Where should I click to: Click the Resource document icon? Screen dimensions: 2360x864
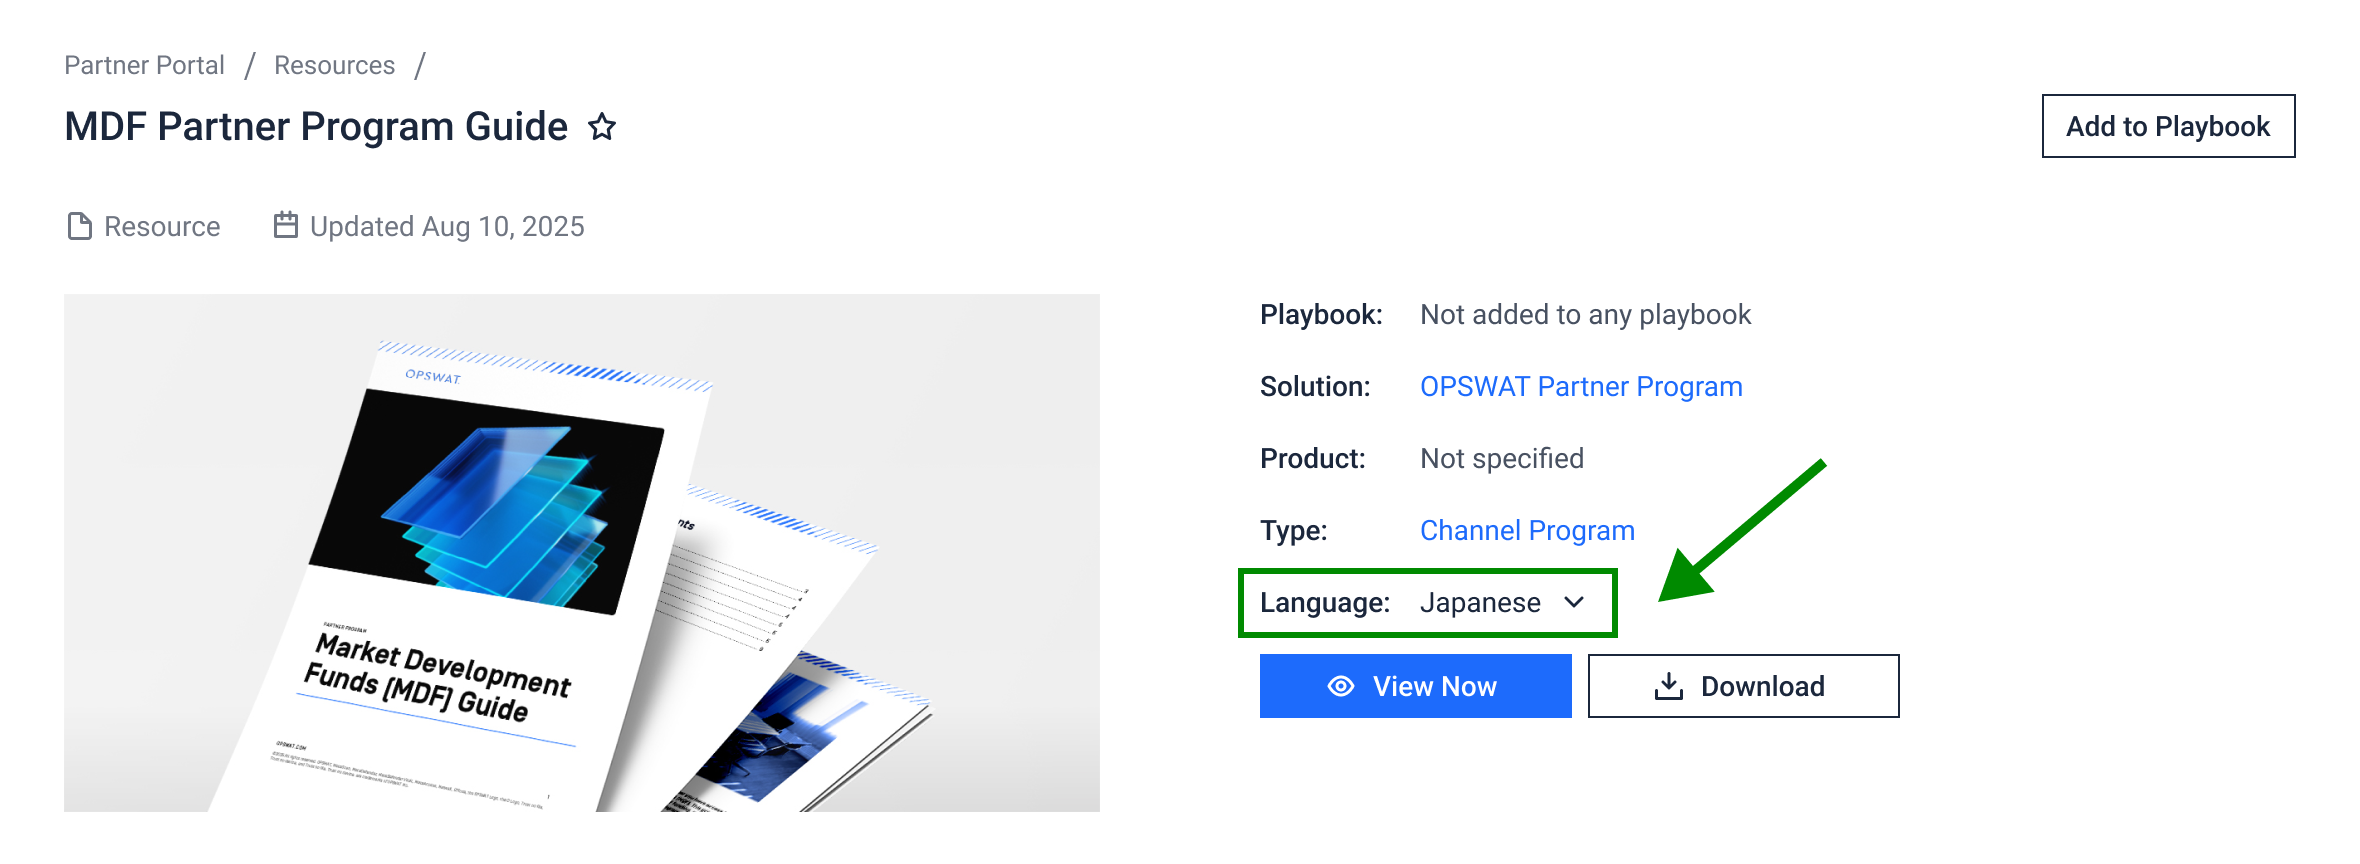[79, 227]
